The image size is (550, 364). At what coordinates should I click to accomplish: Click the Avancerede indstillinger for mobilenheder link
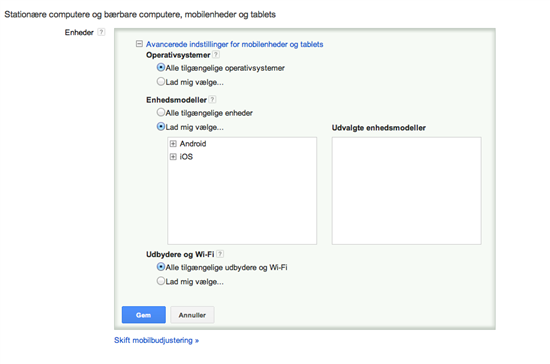coord(234,44)
